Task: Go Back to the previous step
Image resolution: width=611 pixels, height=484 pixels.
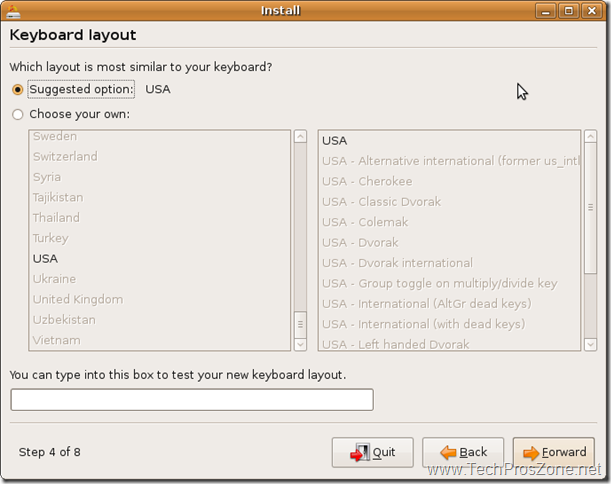Action: point(463,452)
